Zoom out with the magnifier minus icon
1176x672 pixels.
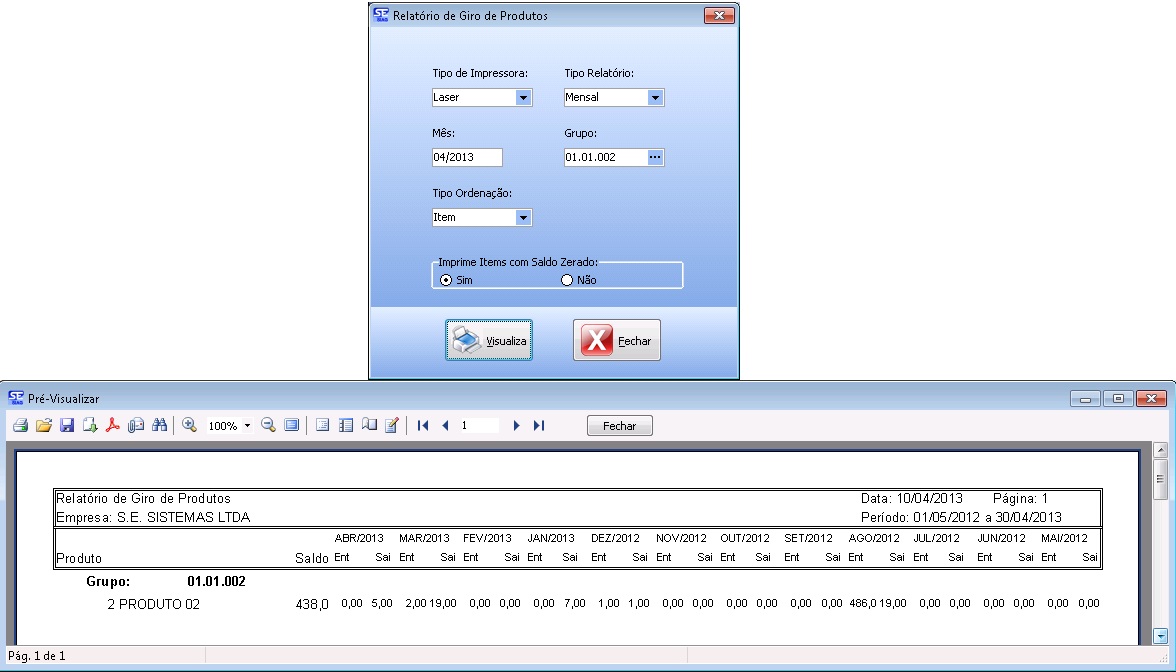pyautogui.click(x=268, y=426)
